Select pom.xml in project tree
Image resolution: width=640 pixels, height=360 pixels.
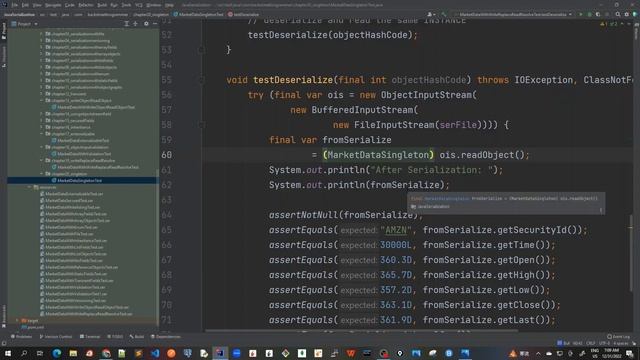click(x=35, y=327)
